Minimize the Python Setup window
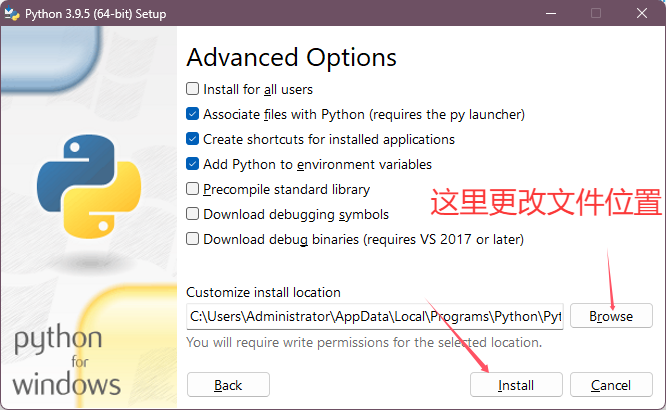 [550, 14]
